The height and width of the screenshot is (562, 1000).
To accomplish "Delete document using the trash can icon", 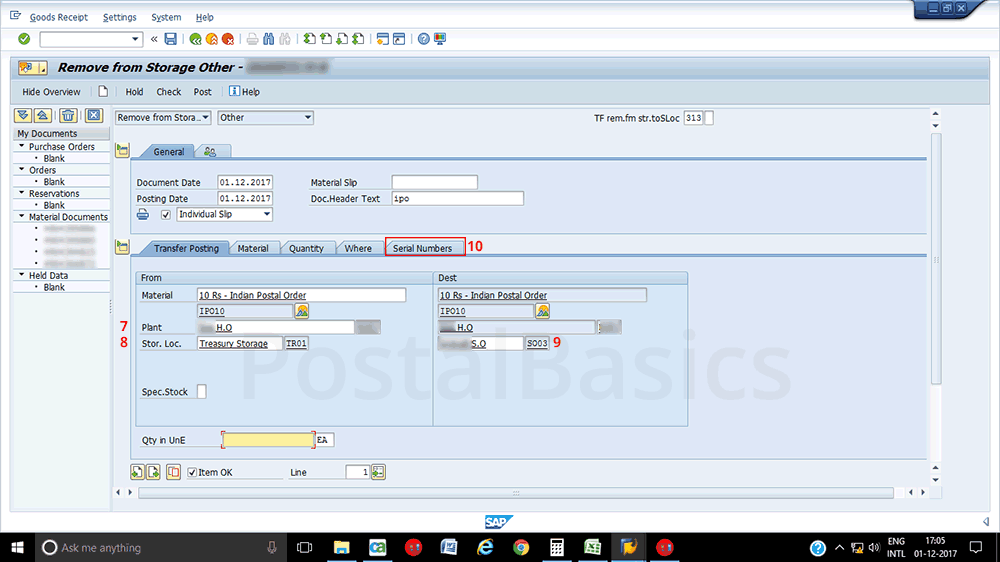I will tap(69, 116).
